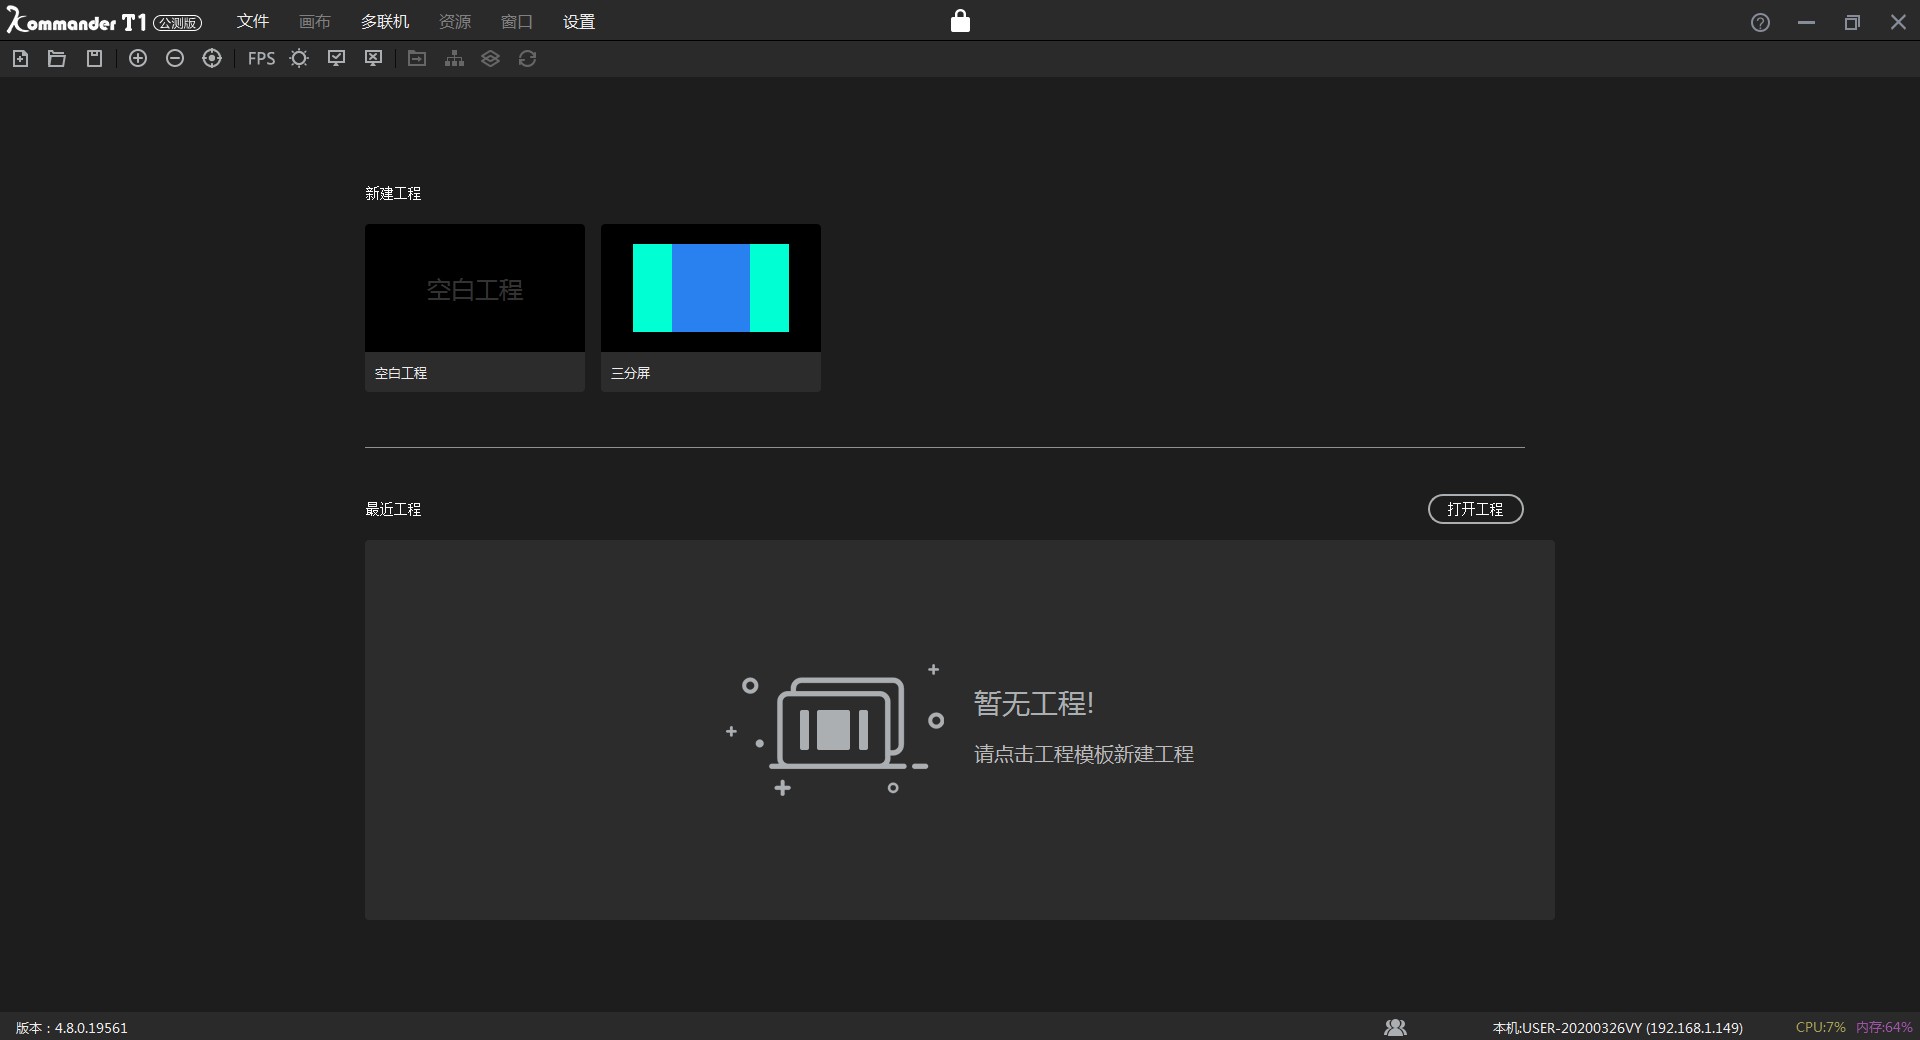Disable output with monitor X icon
This screenshot has width=1920, height=1040.
[x=374, y=59]
